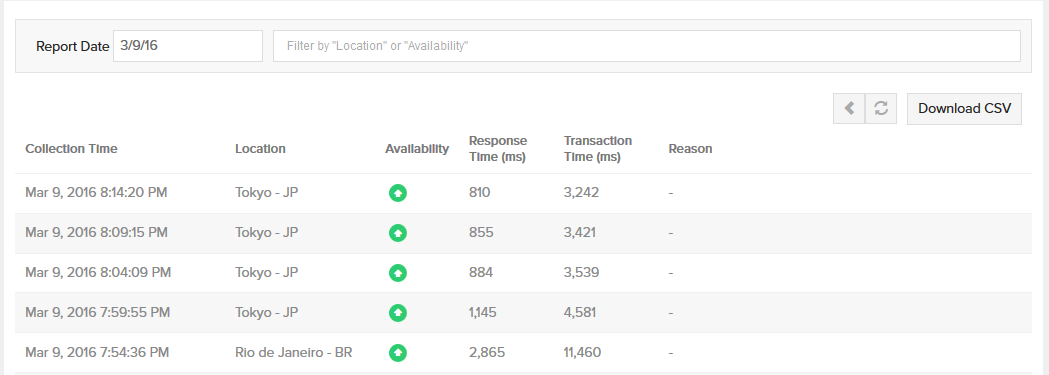The image size is (1049, 375).
Task: Open the Report Date field showing 3/9/16
Action: (188, 46)
